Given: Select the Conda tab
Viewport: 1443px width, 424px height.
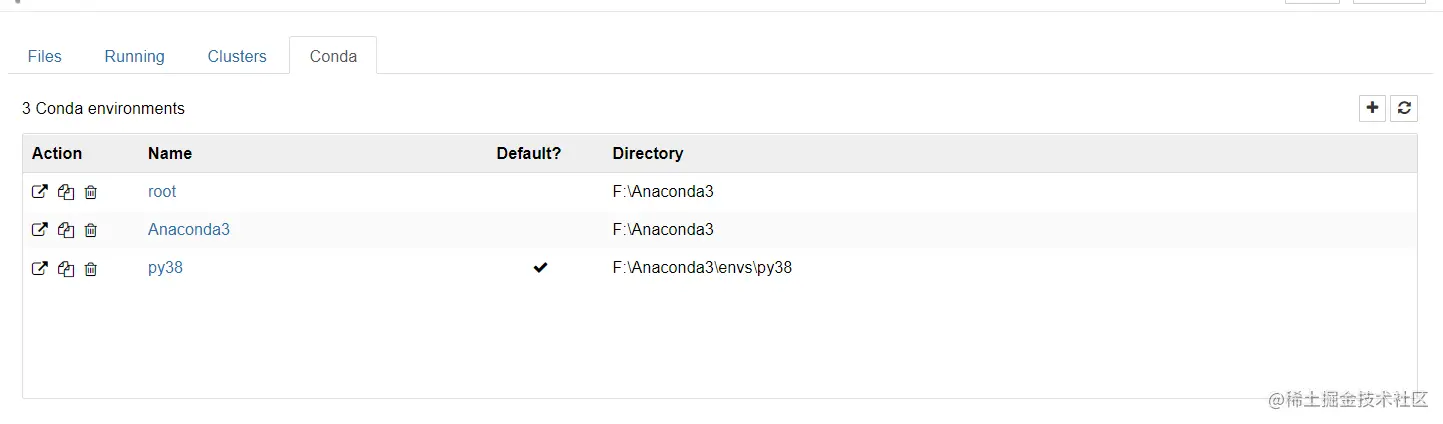Looking at the screenshot, I should point(333,56).
